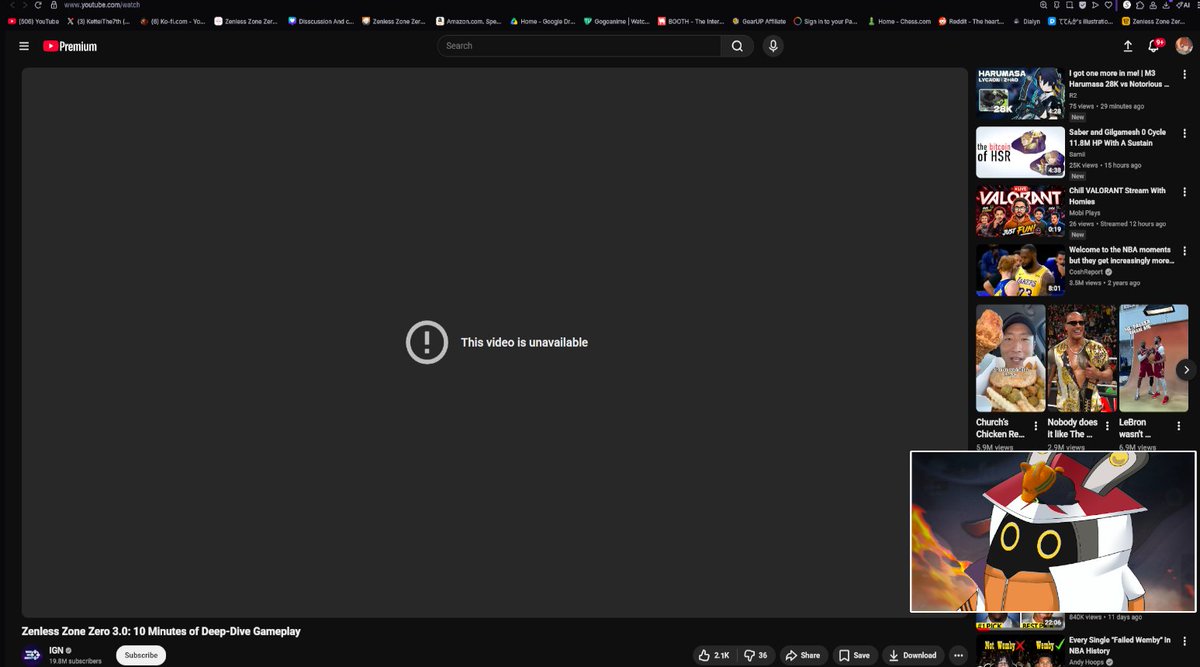Click the Mobi Plays channel name

(1084, 213)
